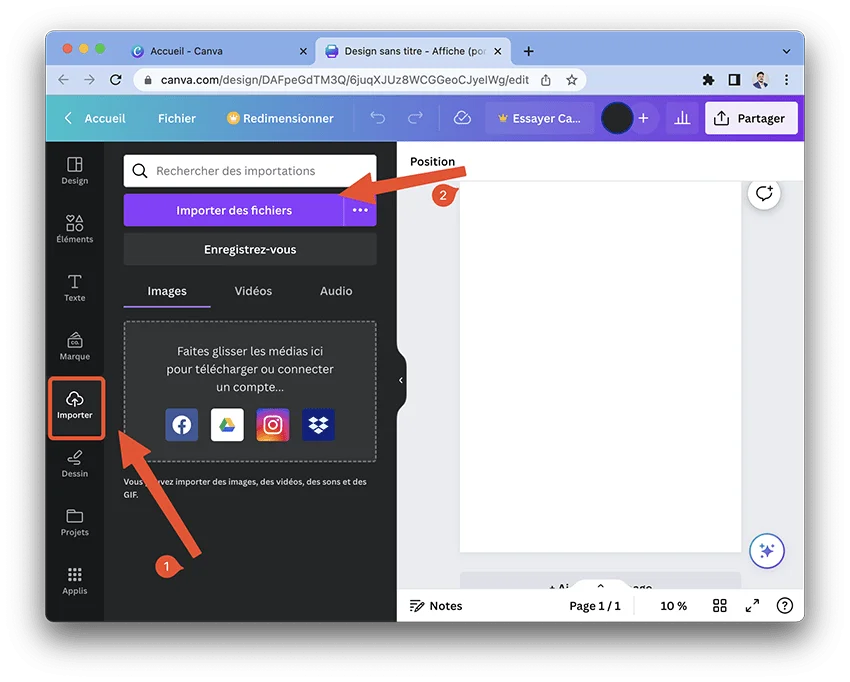Open the 10 % zoom level menu
850x682 pixels.
tap(673, 606)
